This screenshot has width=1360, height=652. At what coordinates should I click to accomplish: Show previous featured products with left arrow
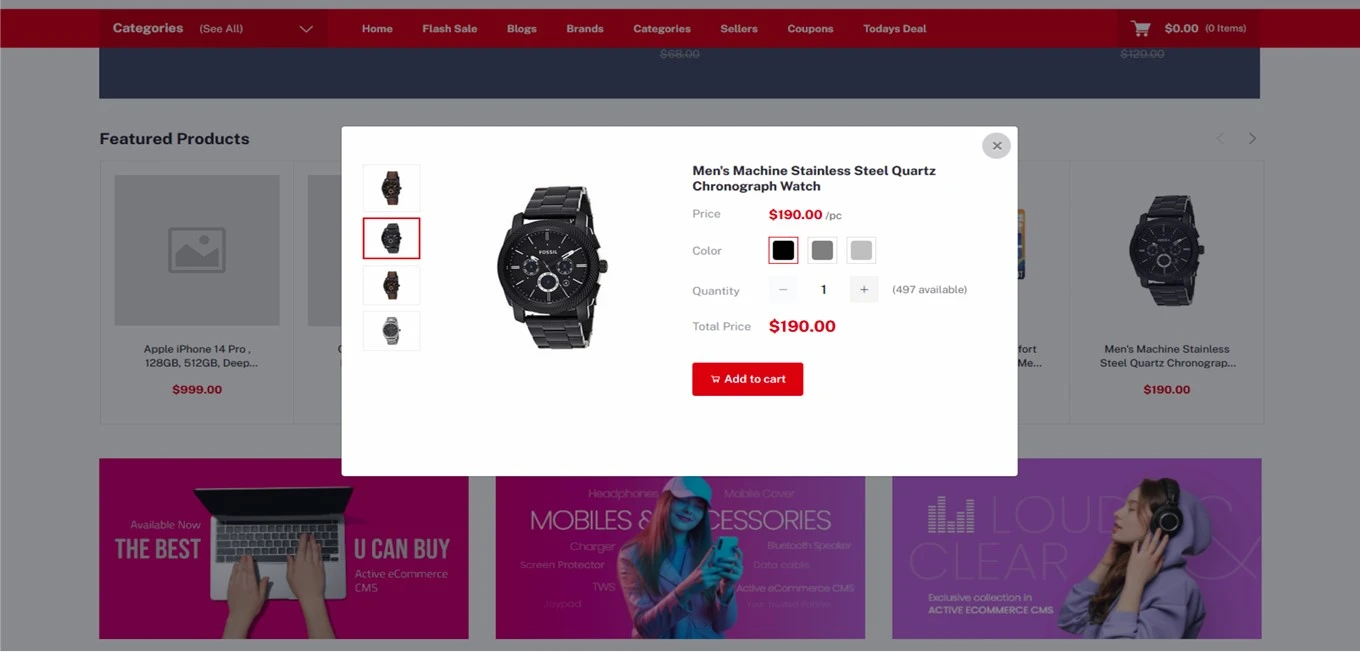point(1219,139)
